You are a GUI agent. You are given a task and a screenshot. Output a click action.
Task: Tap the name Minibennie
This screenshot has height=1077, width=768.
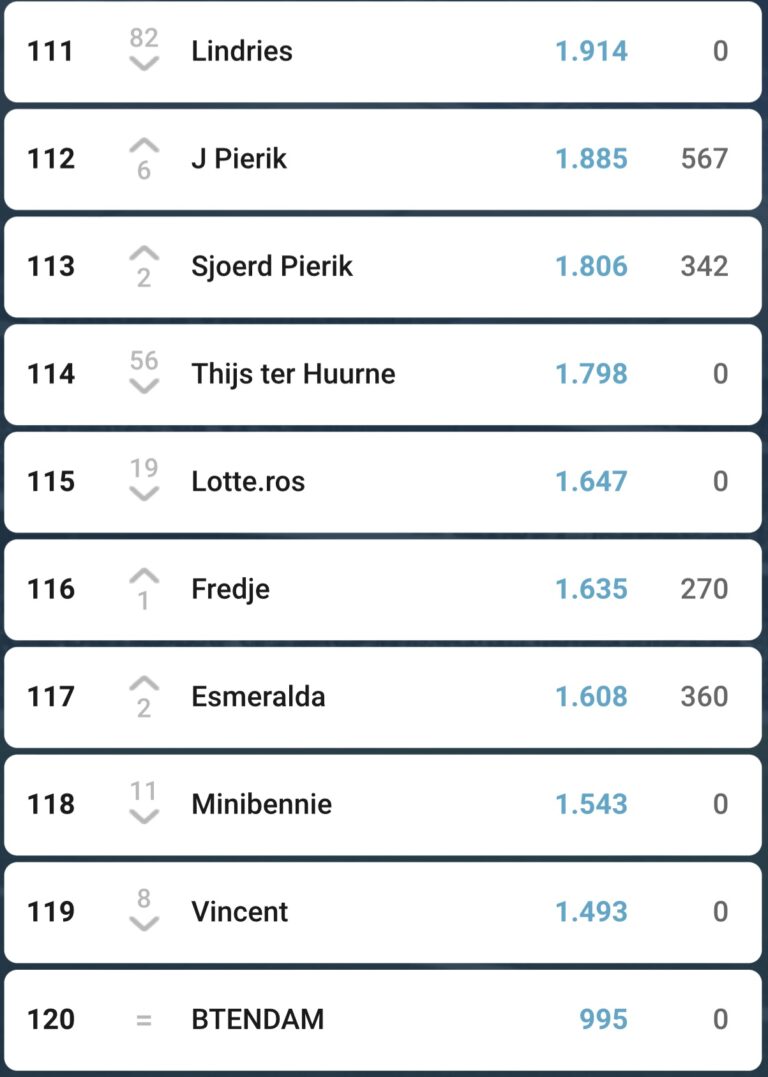pos(261,804)
